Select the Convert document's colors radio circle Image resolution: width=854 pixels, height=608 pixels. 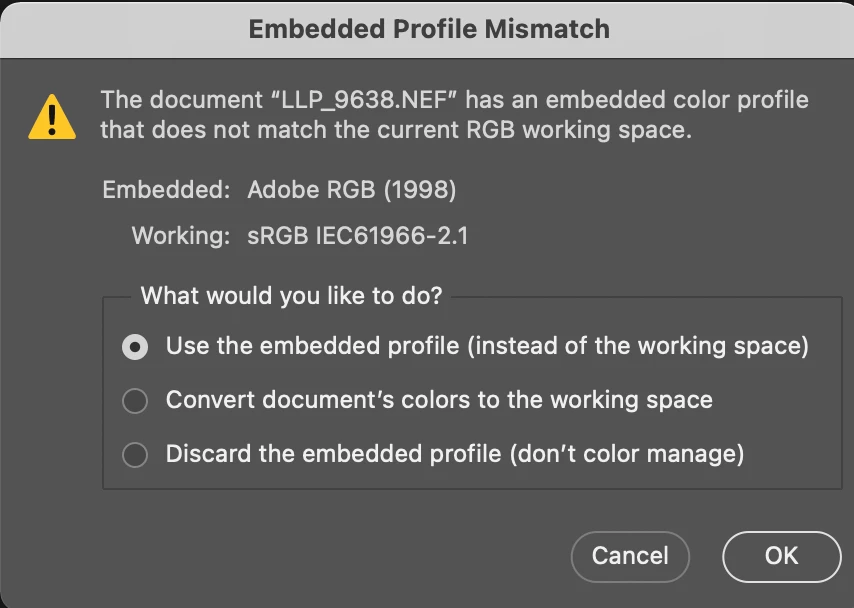coord(134,401)
